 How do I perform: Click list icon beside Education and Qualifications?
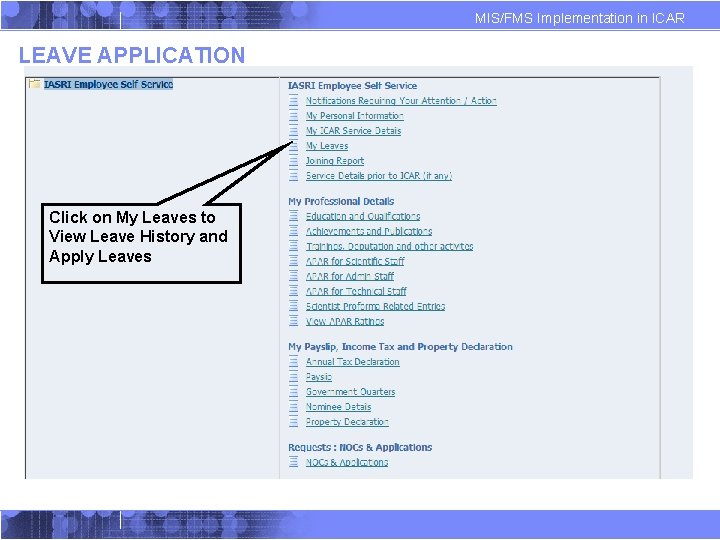[293, 216]
